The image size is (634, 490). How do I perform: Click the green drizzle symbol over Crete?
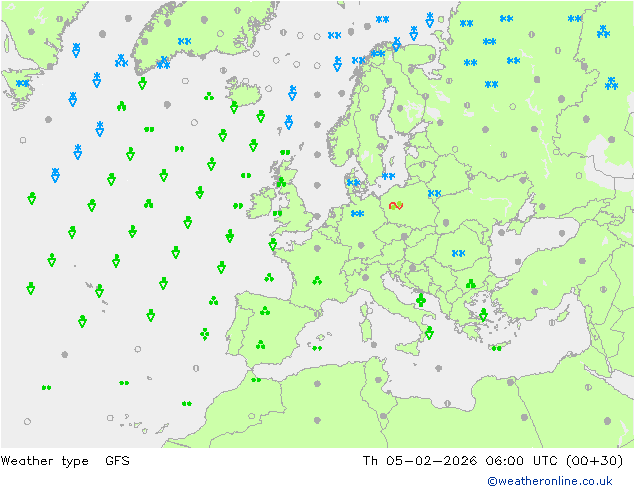[x=497, y=348]
